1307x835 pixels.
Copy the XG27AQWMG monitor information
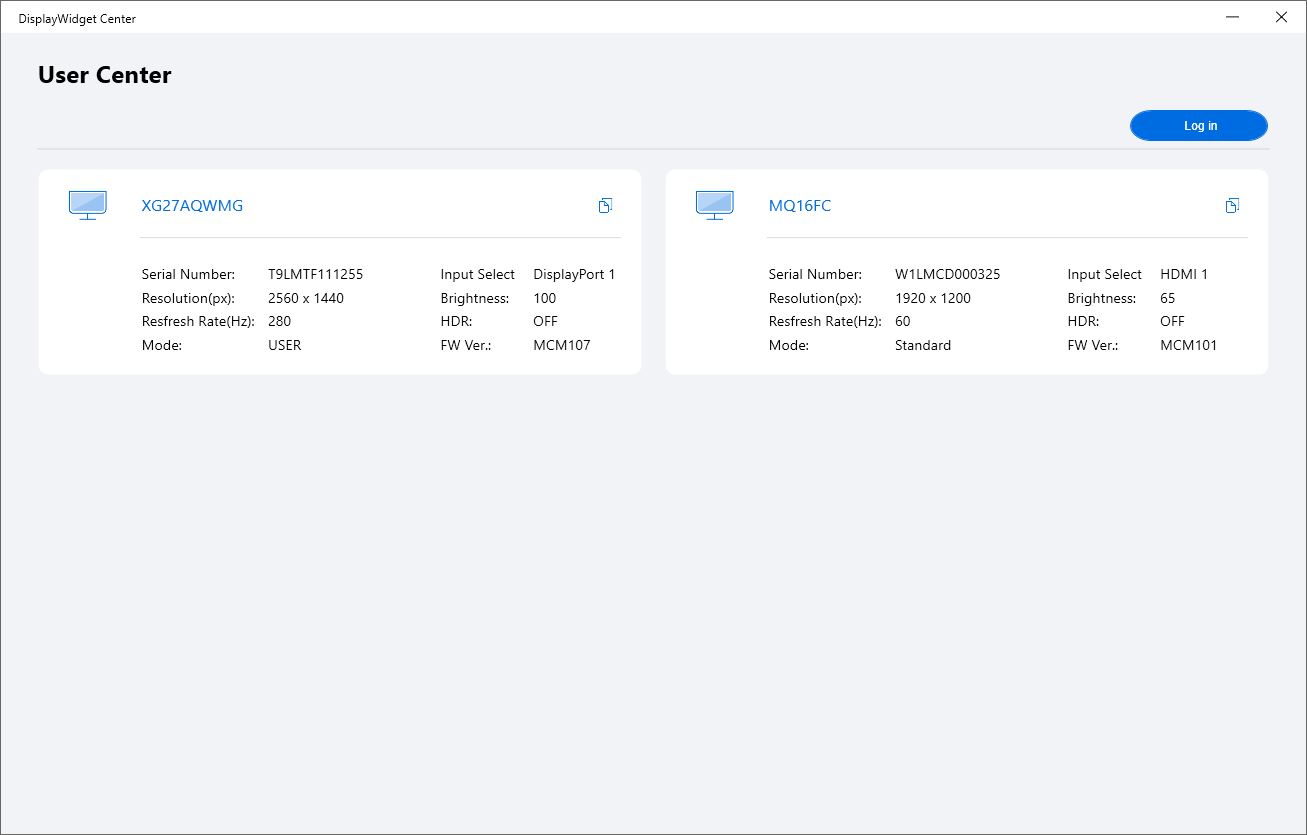tap(605, 205)
